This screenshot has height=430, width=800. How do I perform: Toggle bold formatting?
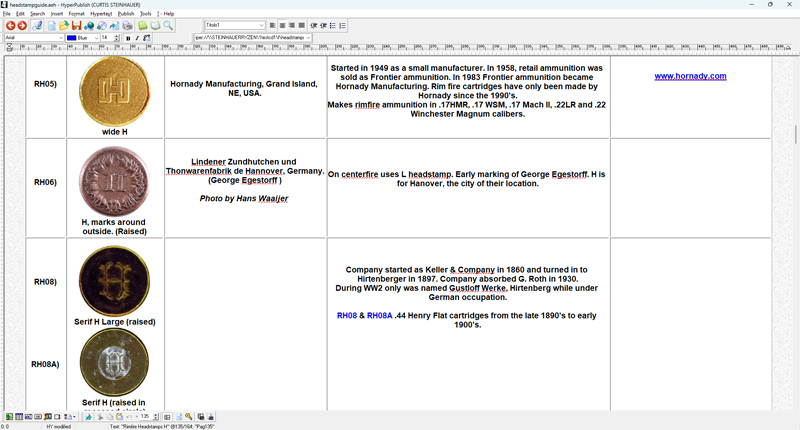(x=128, y=38)
